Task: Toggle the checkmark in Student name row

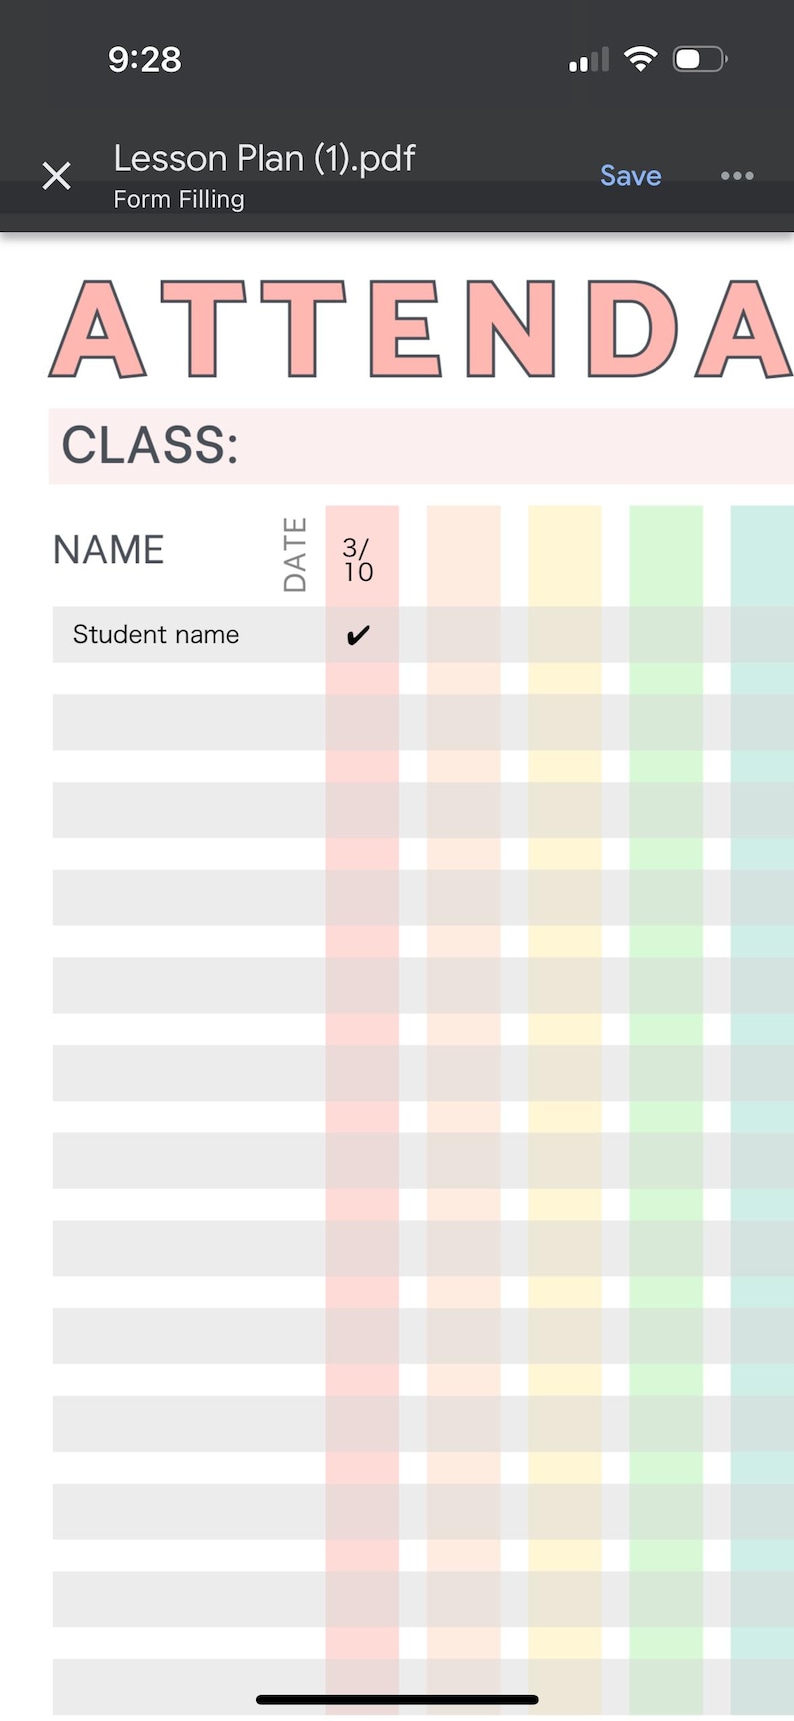Action: click(358, 635)
